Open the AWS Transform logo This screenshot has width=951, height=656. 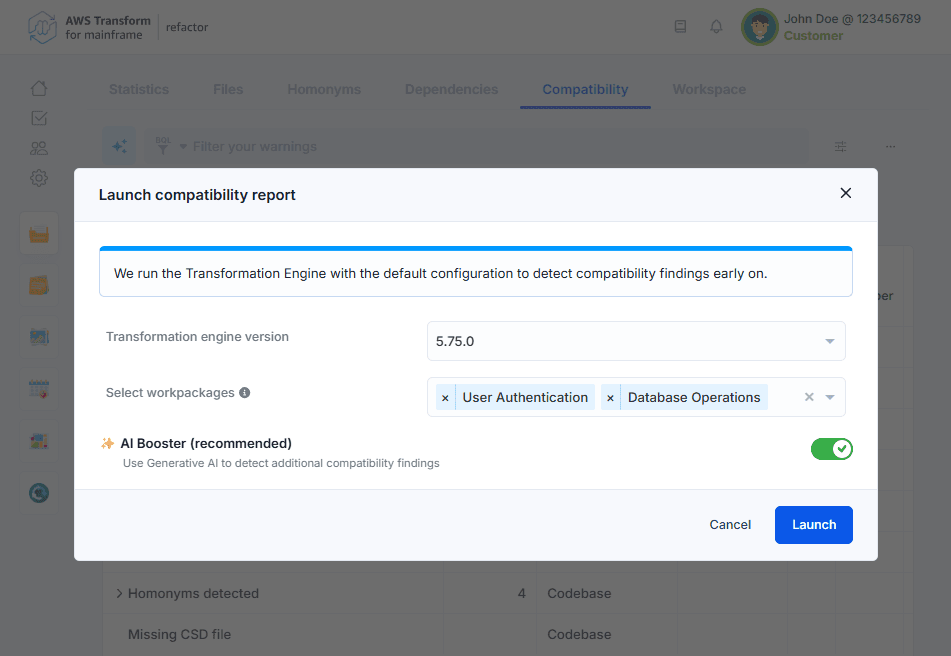click(x=42, y=27)
